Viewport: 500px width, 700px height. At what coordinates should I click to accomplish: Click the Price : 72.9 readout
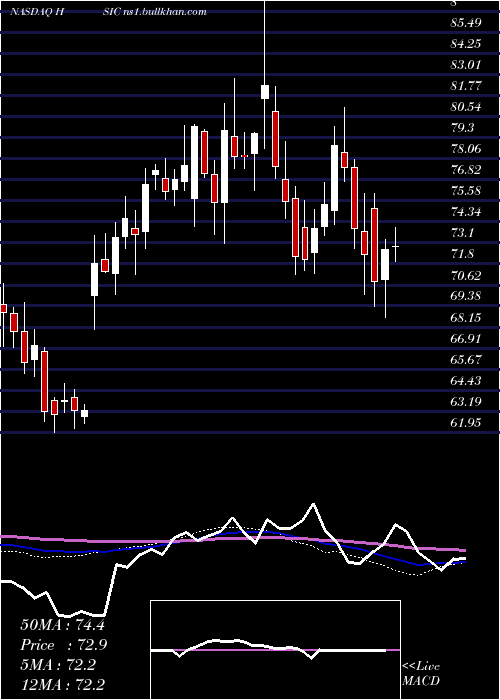pyautogui.click(x=62, y=645)
